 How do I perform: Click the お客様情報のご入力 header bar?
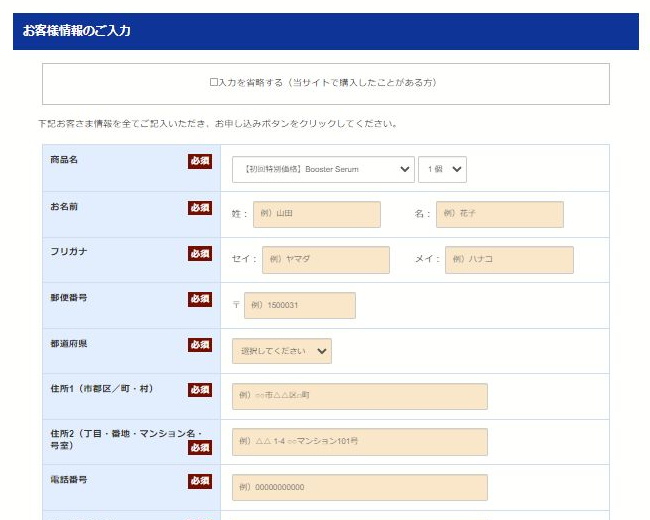tap(325, 31)
